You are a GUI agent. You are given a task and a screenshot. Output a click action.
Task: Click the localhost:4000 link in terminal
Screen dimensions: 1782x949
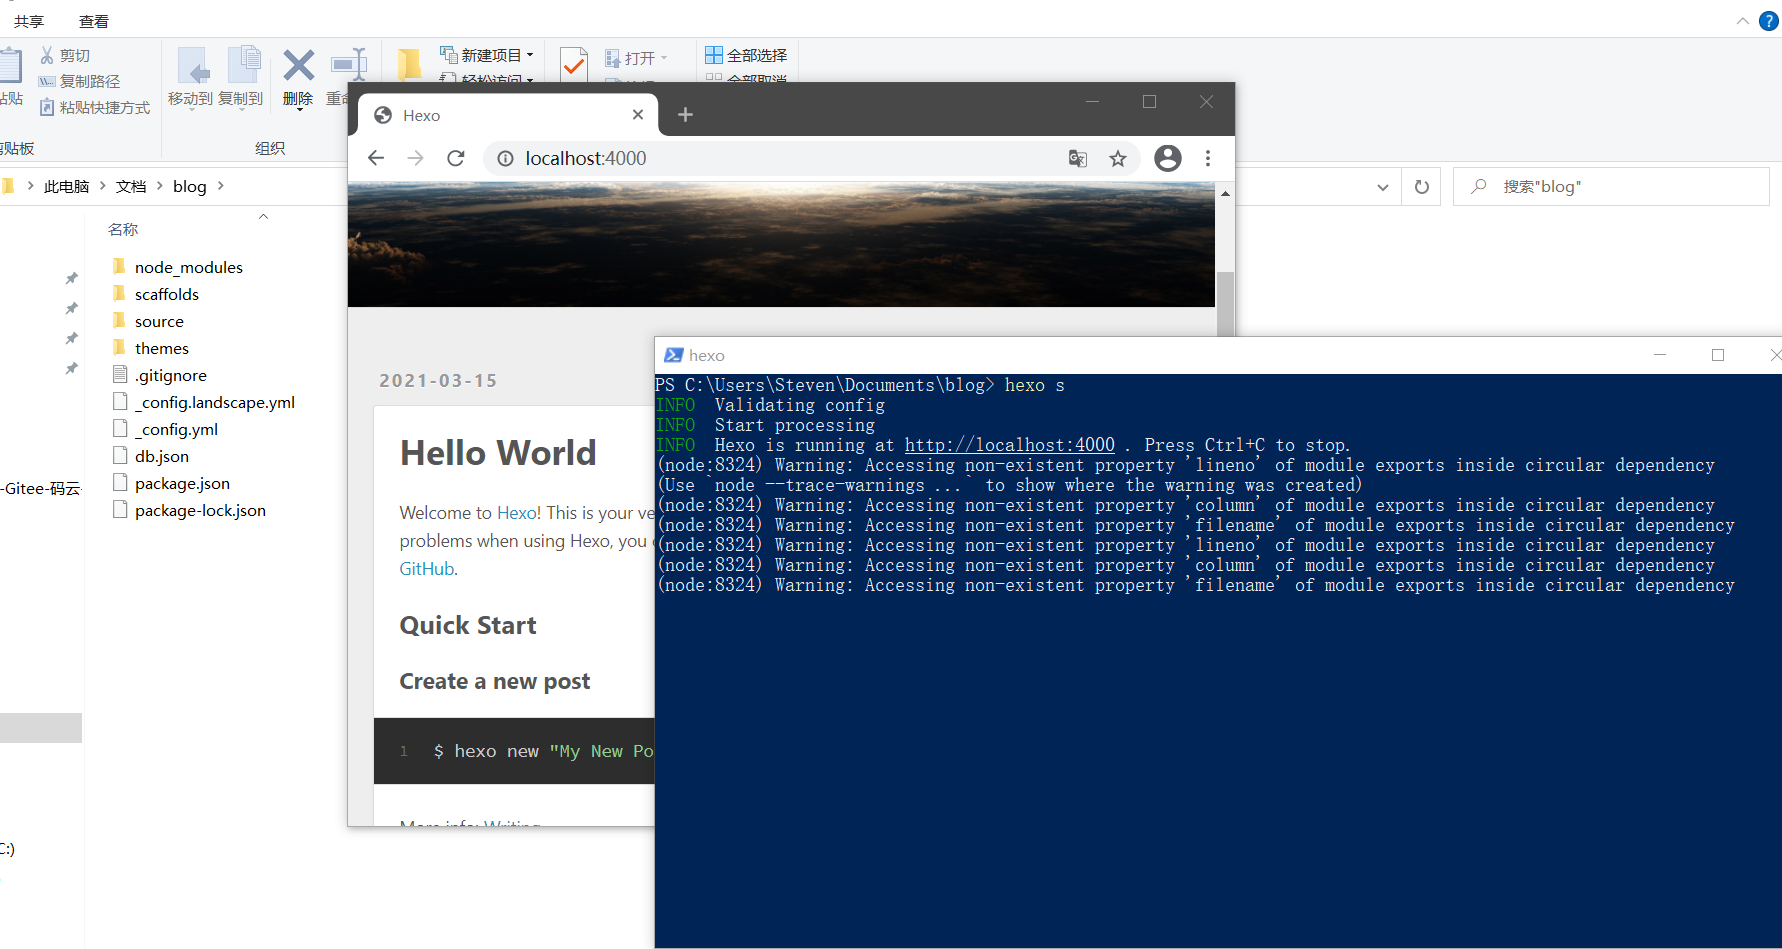(x=1009, y=445)
